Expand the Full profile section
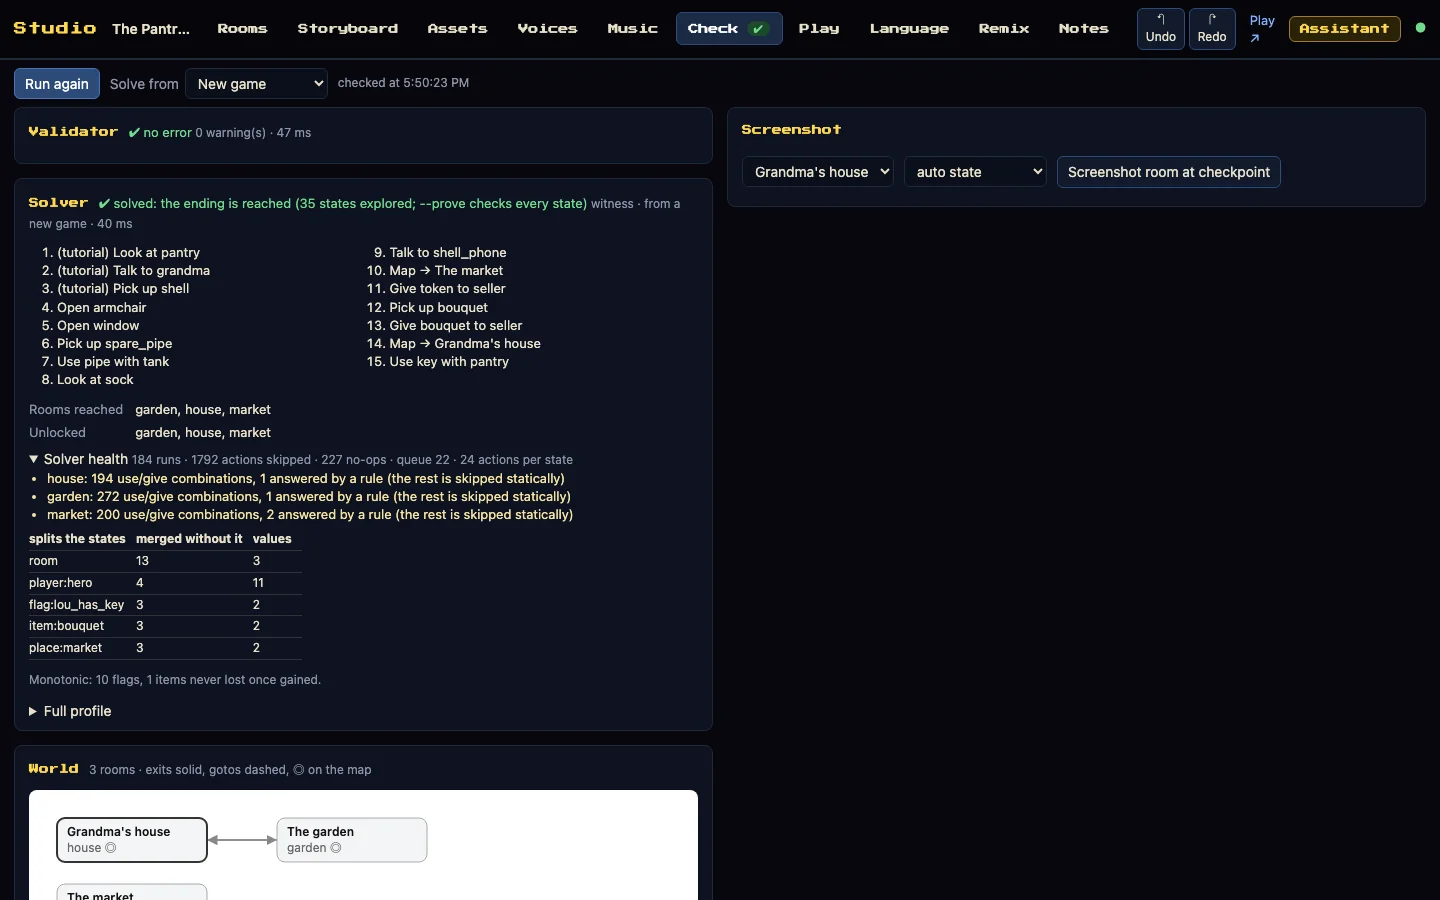The height and width of the screenshot is (900, 1440). tap(70, 711)
